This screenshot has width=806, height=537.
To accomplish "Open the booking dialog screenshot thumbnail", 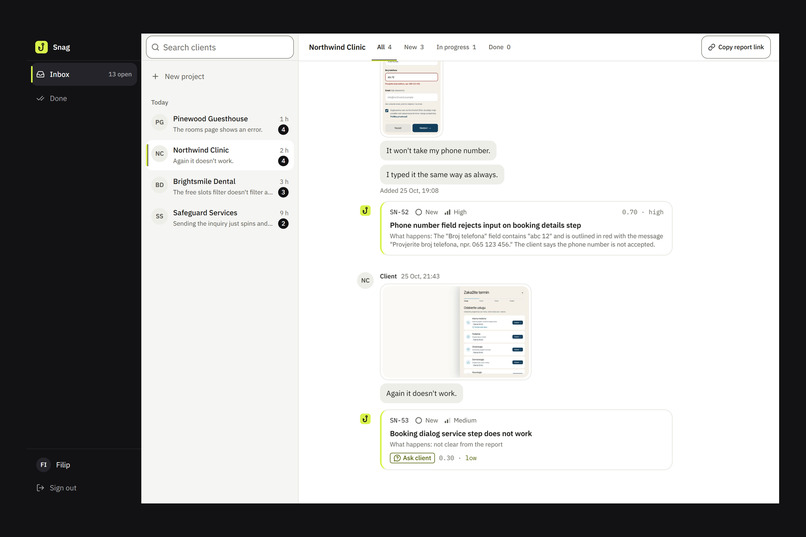I will click(x=455, y=332).
